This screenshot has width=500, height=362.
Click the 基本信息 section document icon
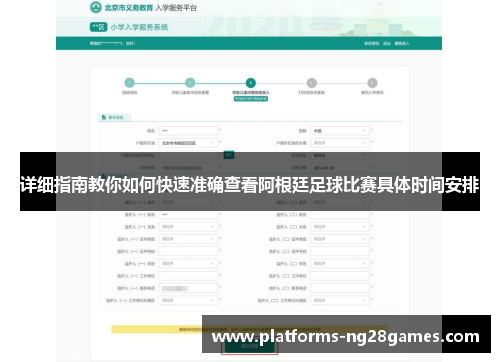tap(104, 117)
